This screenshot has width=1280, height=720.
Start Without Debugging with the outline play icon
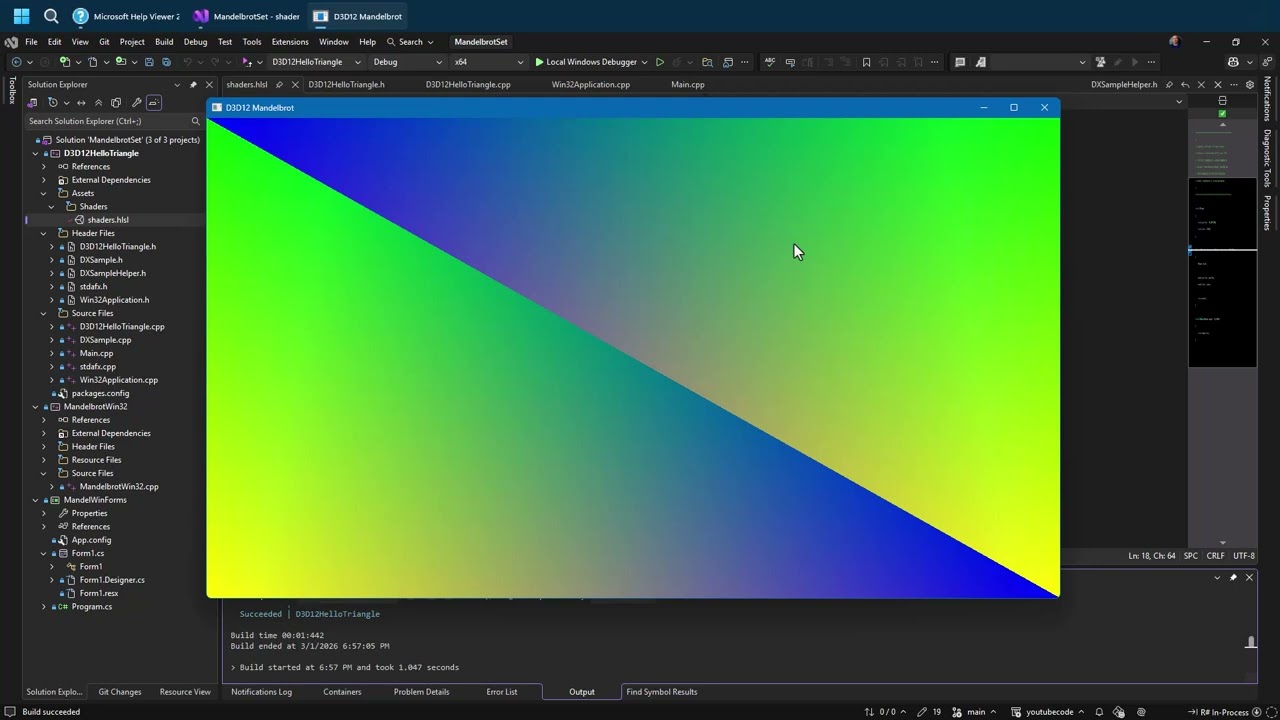tap(660, 62)
